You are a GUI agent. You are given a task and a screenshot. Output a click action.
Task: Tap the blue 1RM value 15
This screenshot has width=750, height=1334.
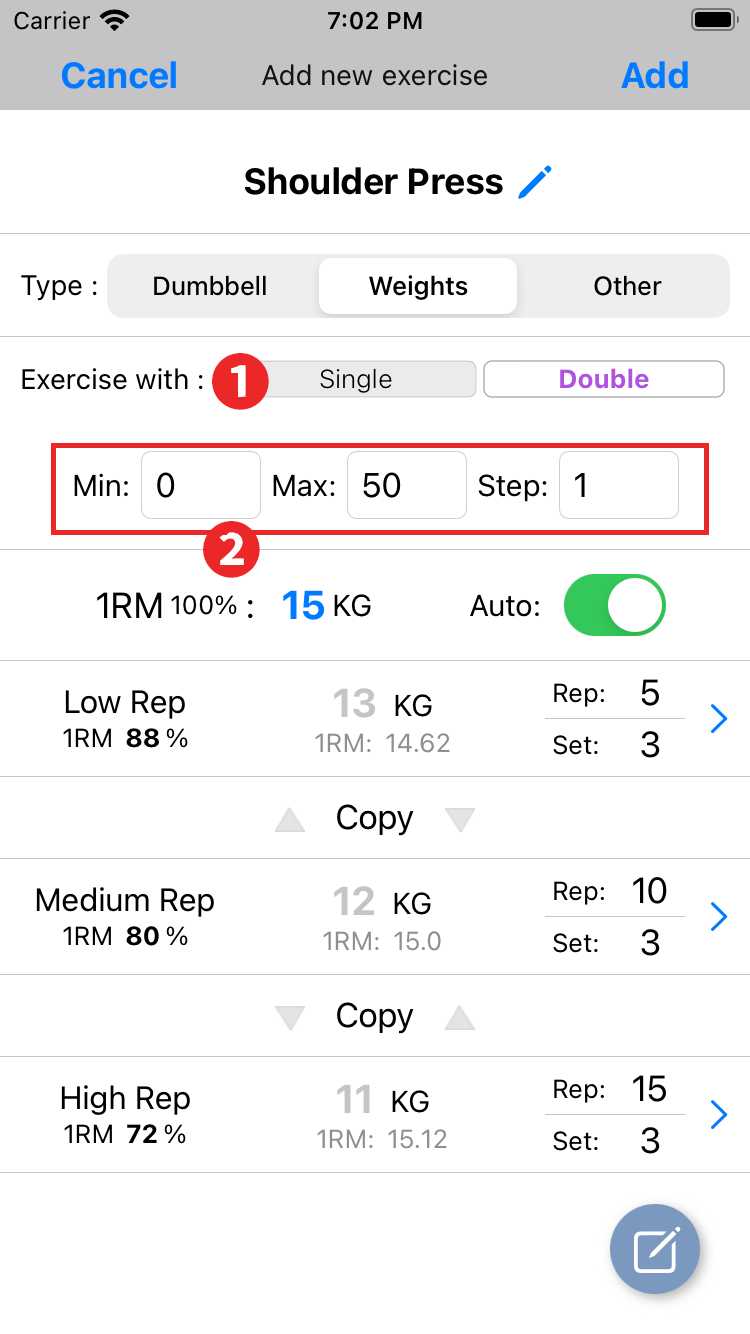[303, 606]
